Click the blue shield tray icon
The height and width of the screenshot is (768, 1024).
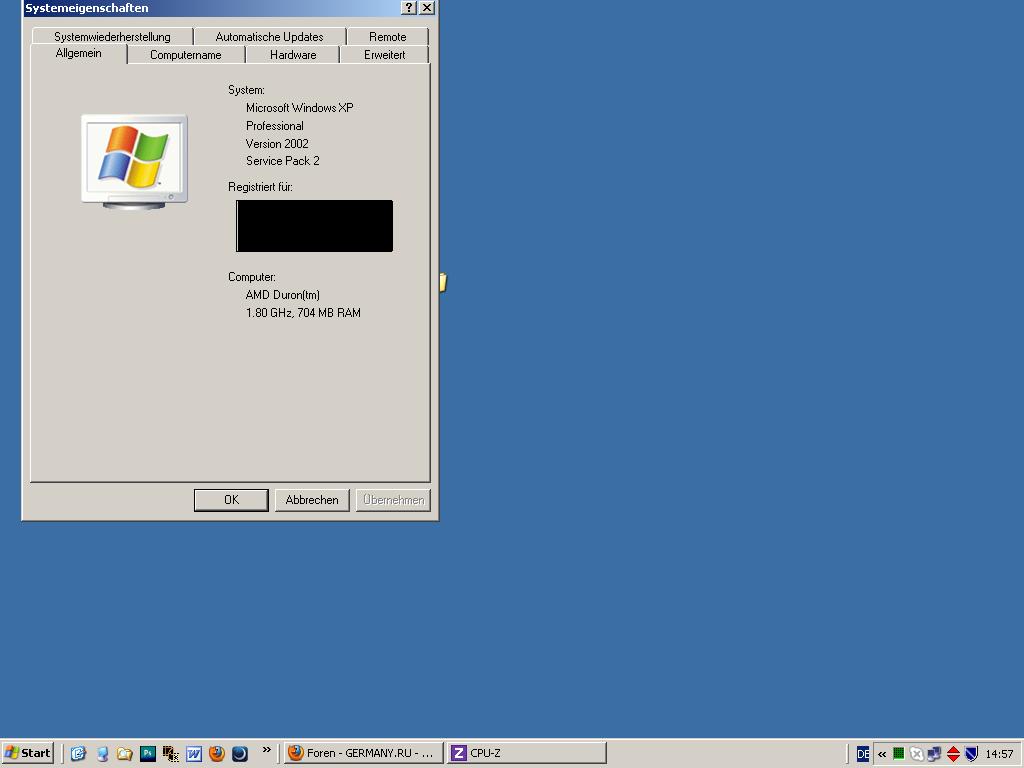click(971, 754)
